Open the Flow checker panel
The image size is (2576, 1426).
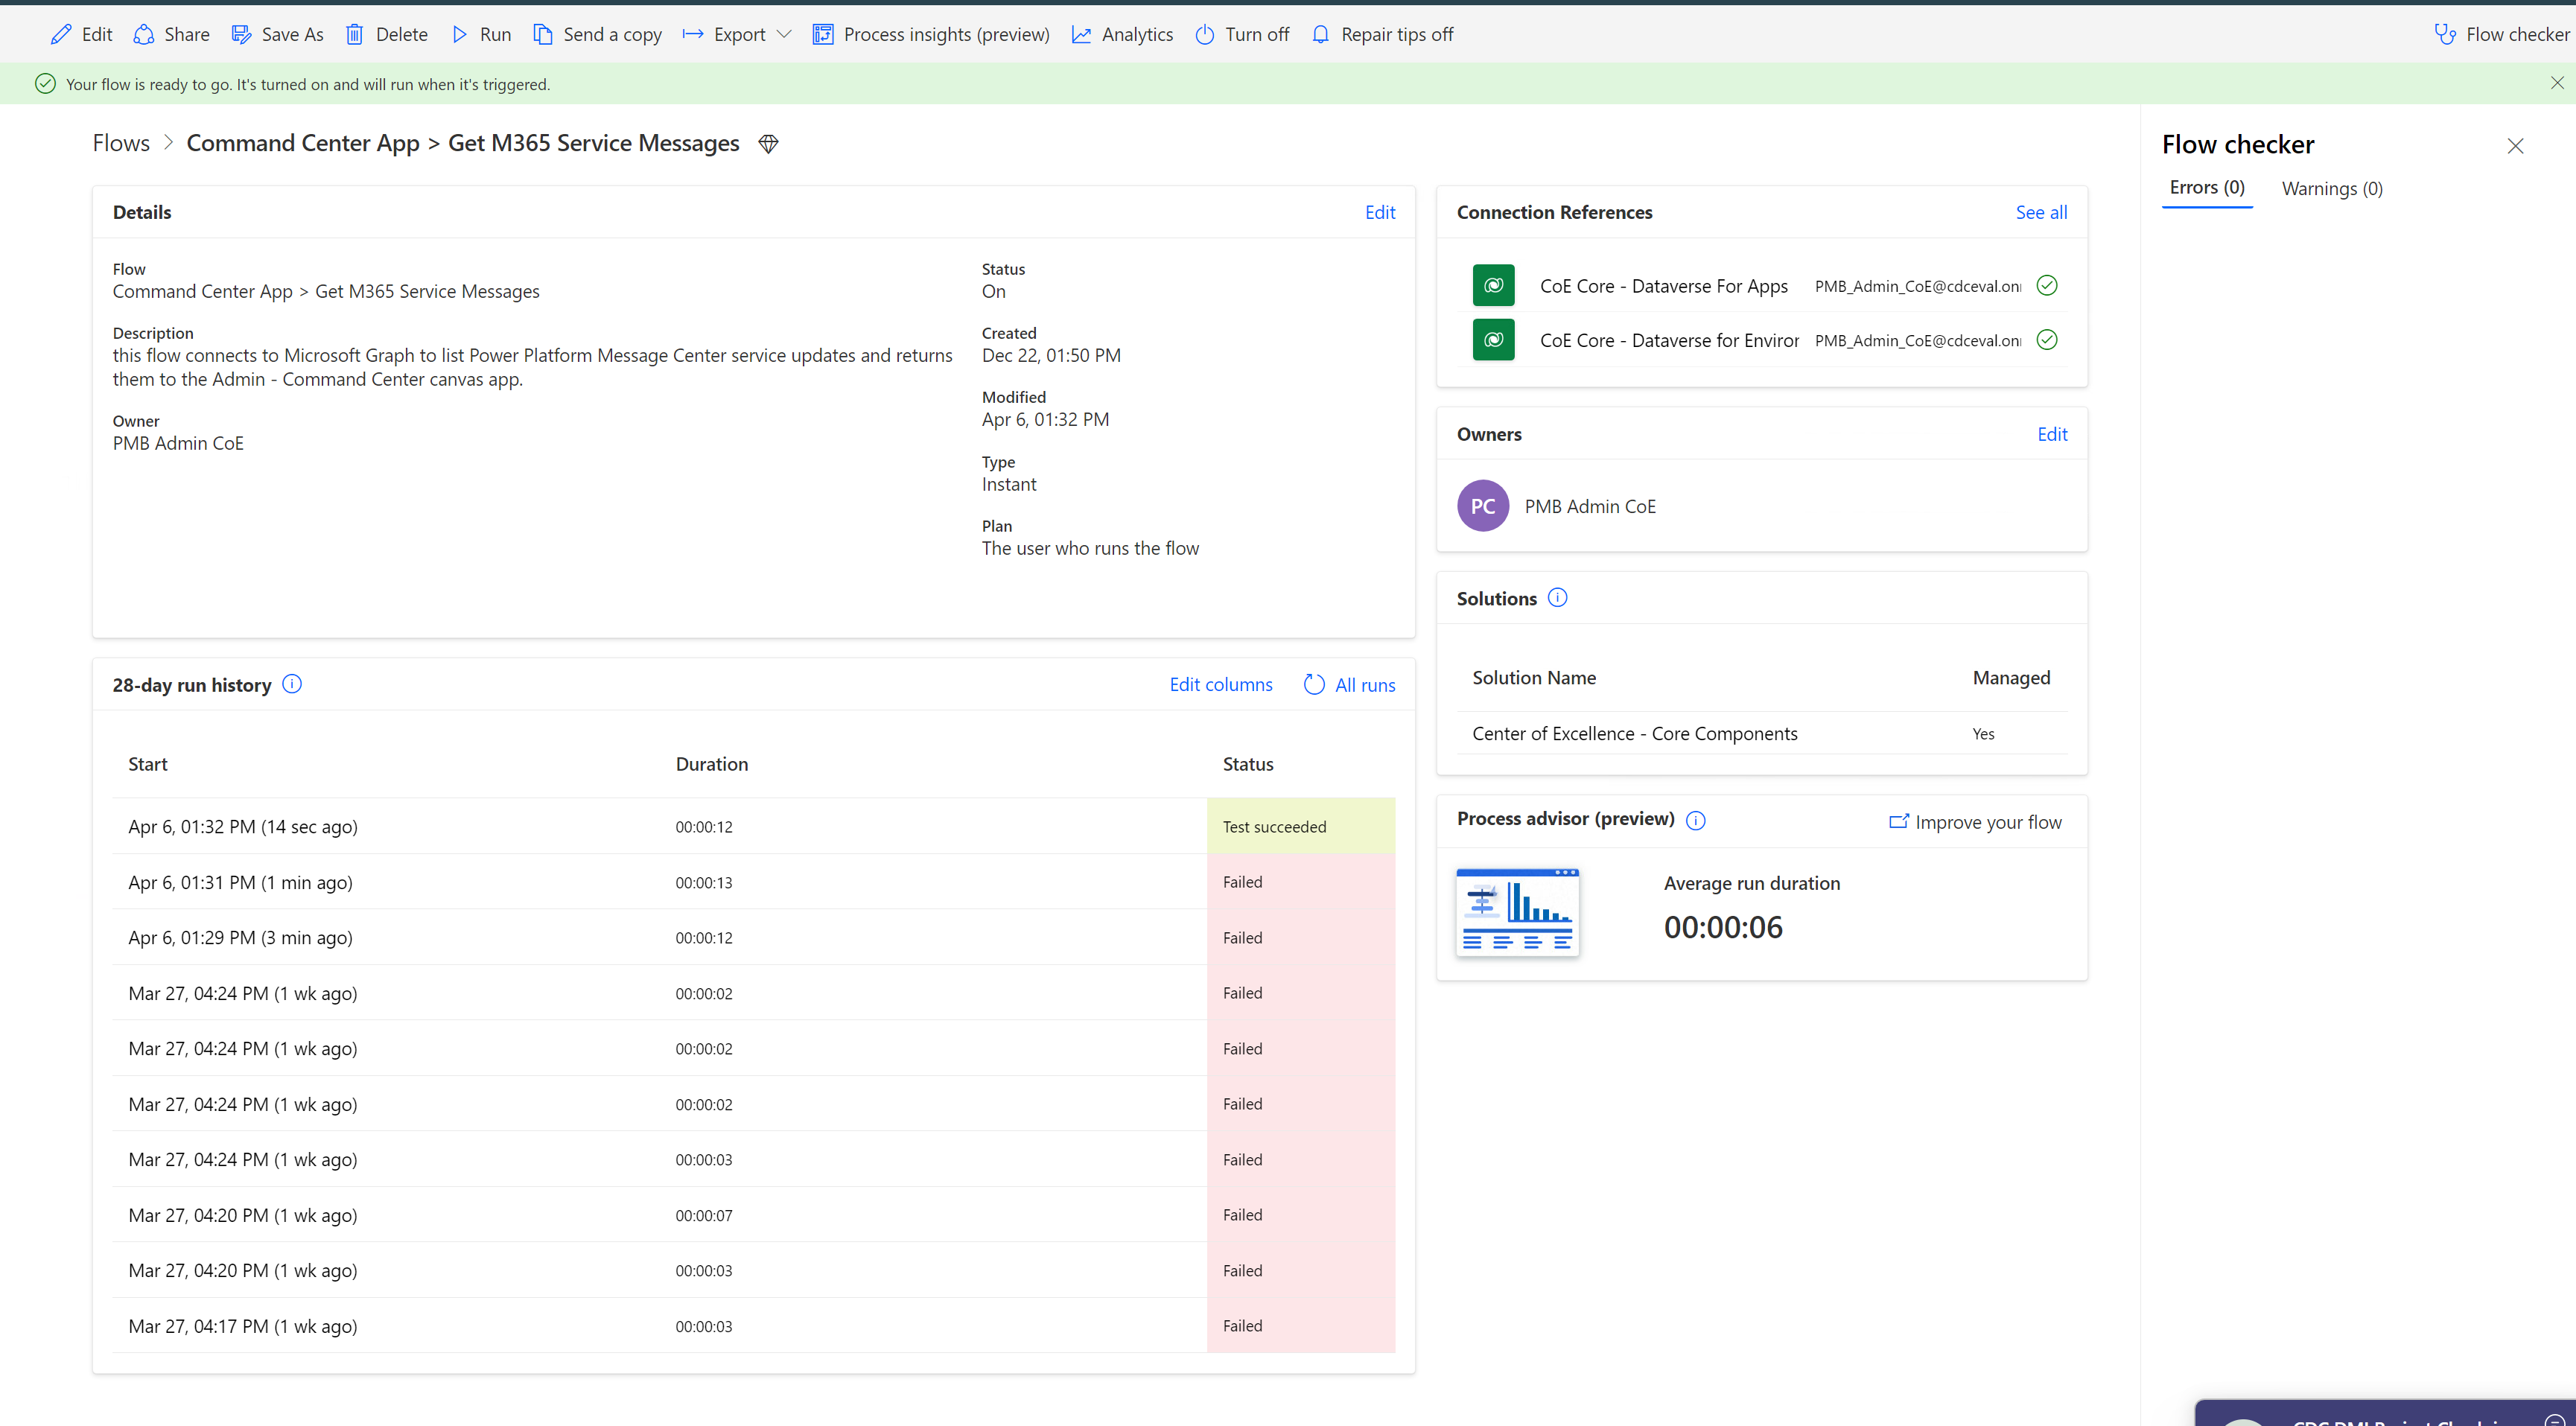click(2500, 33)
